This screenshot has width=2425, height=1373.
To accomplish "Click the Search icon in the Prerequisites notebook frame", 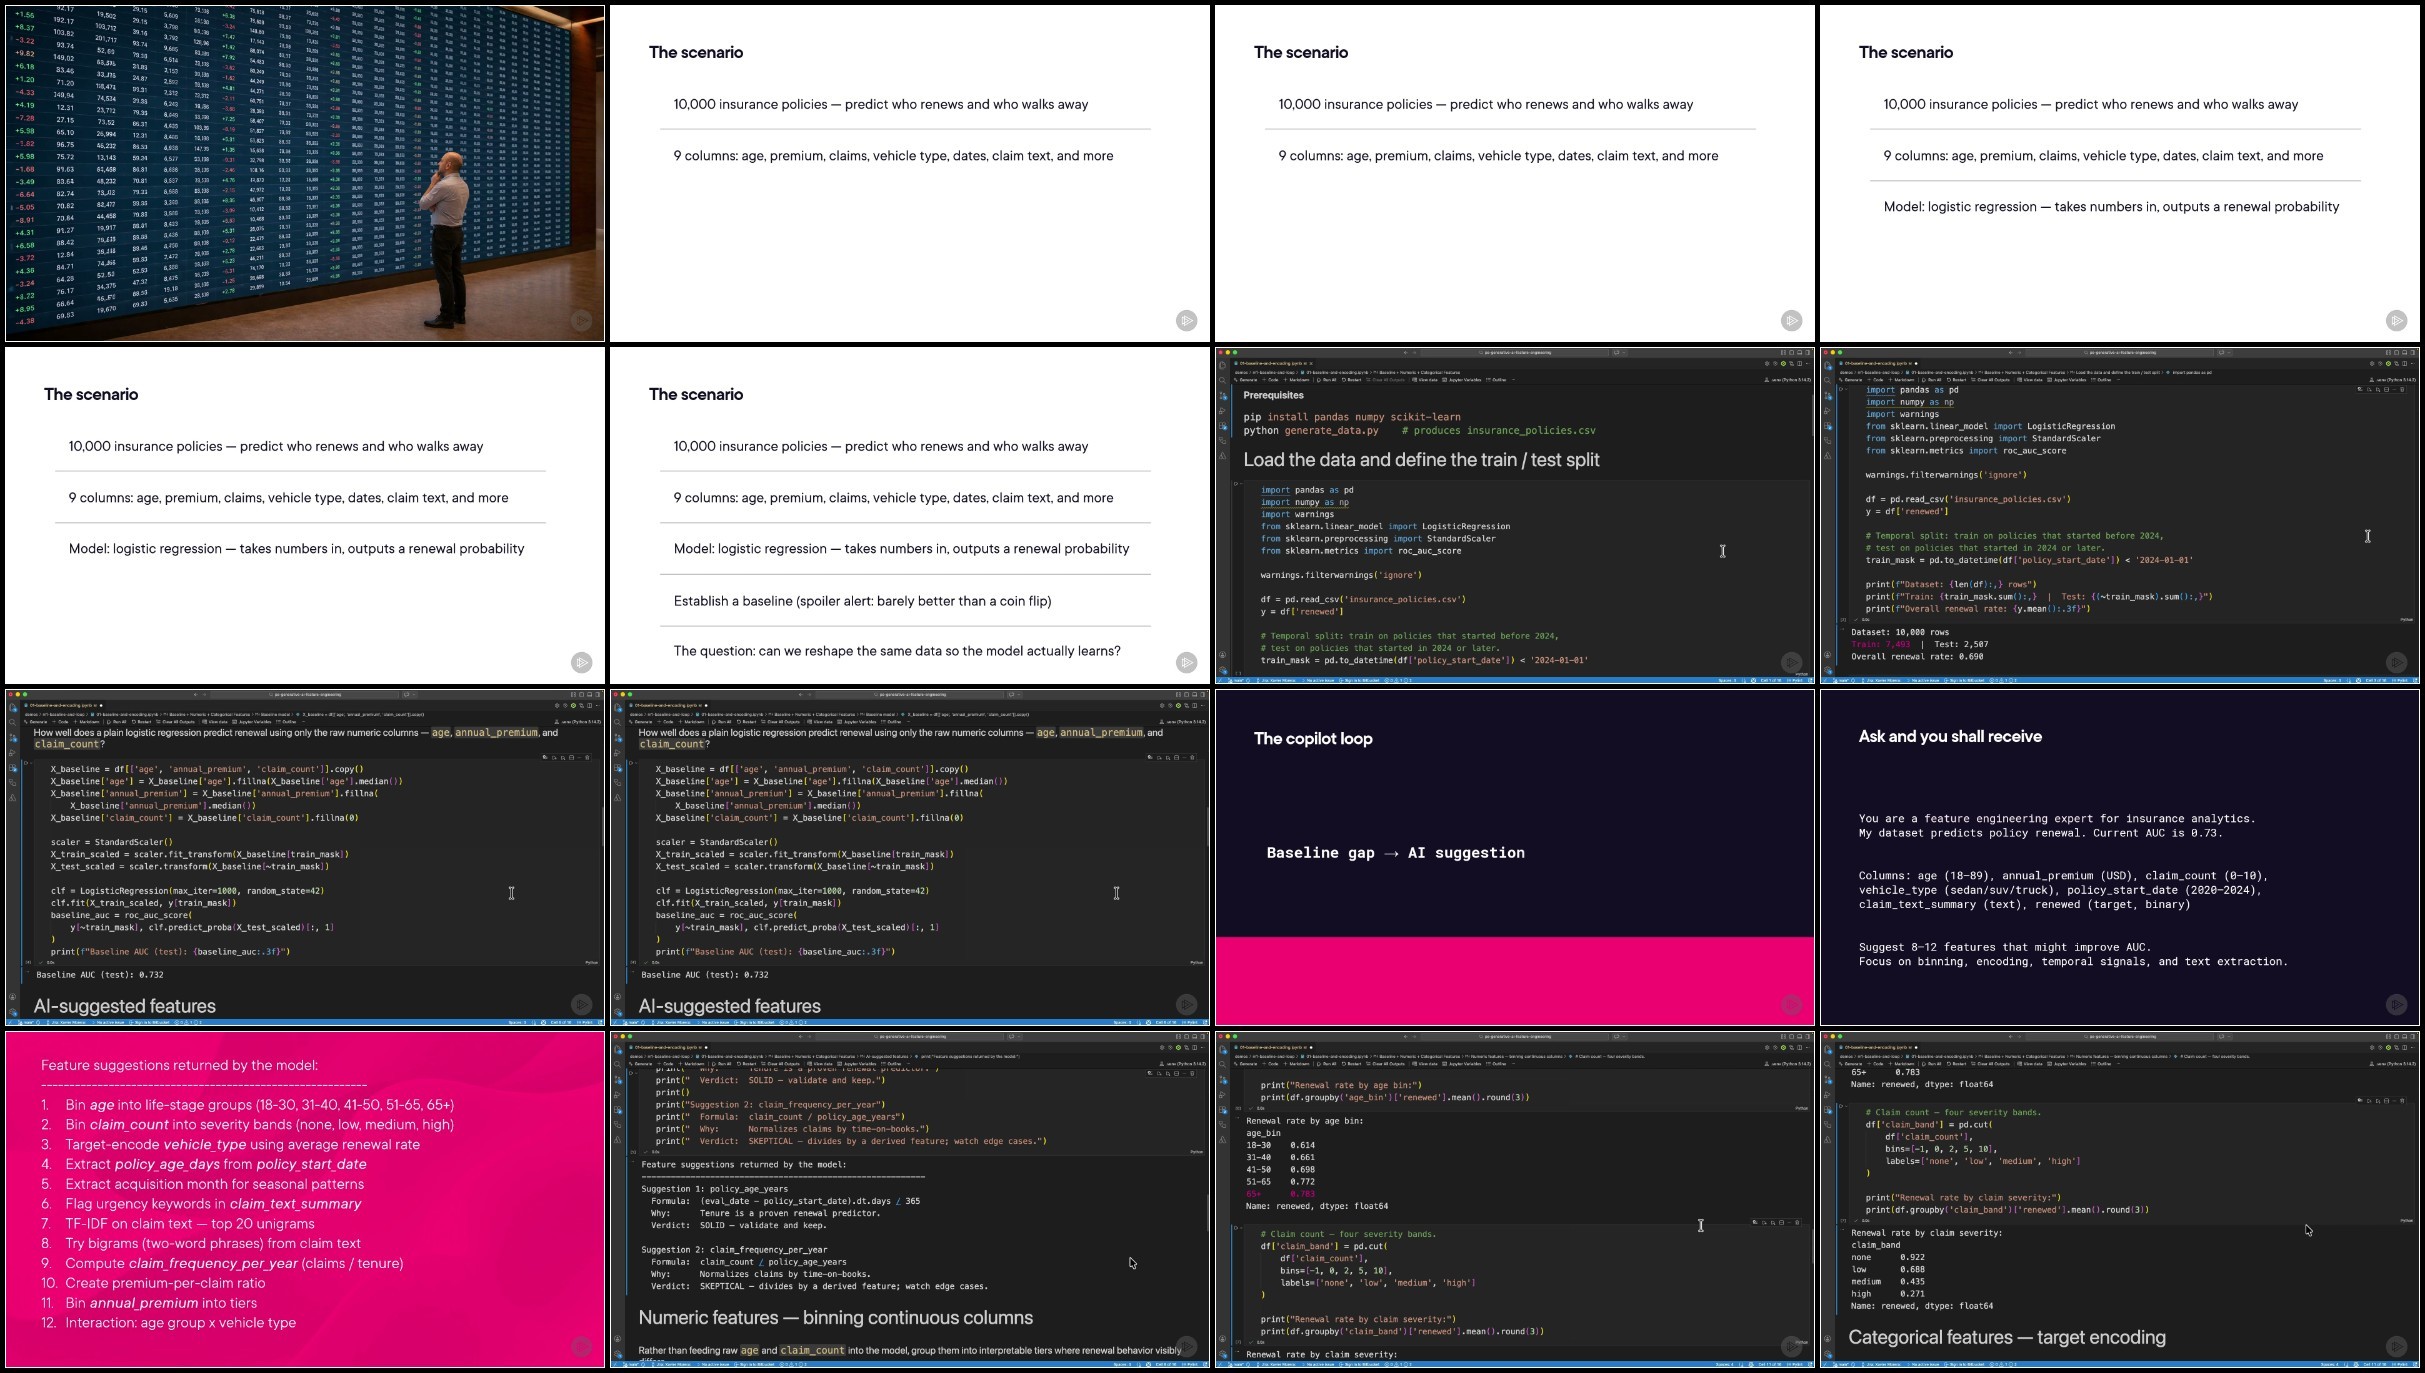I will pos(1222,380).
